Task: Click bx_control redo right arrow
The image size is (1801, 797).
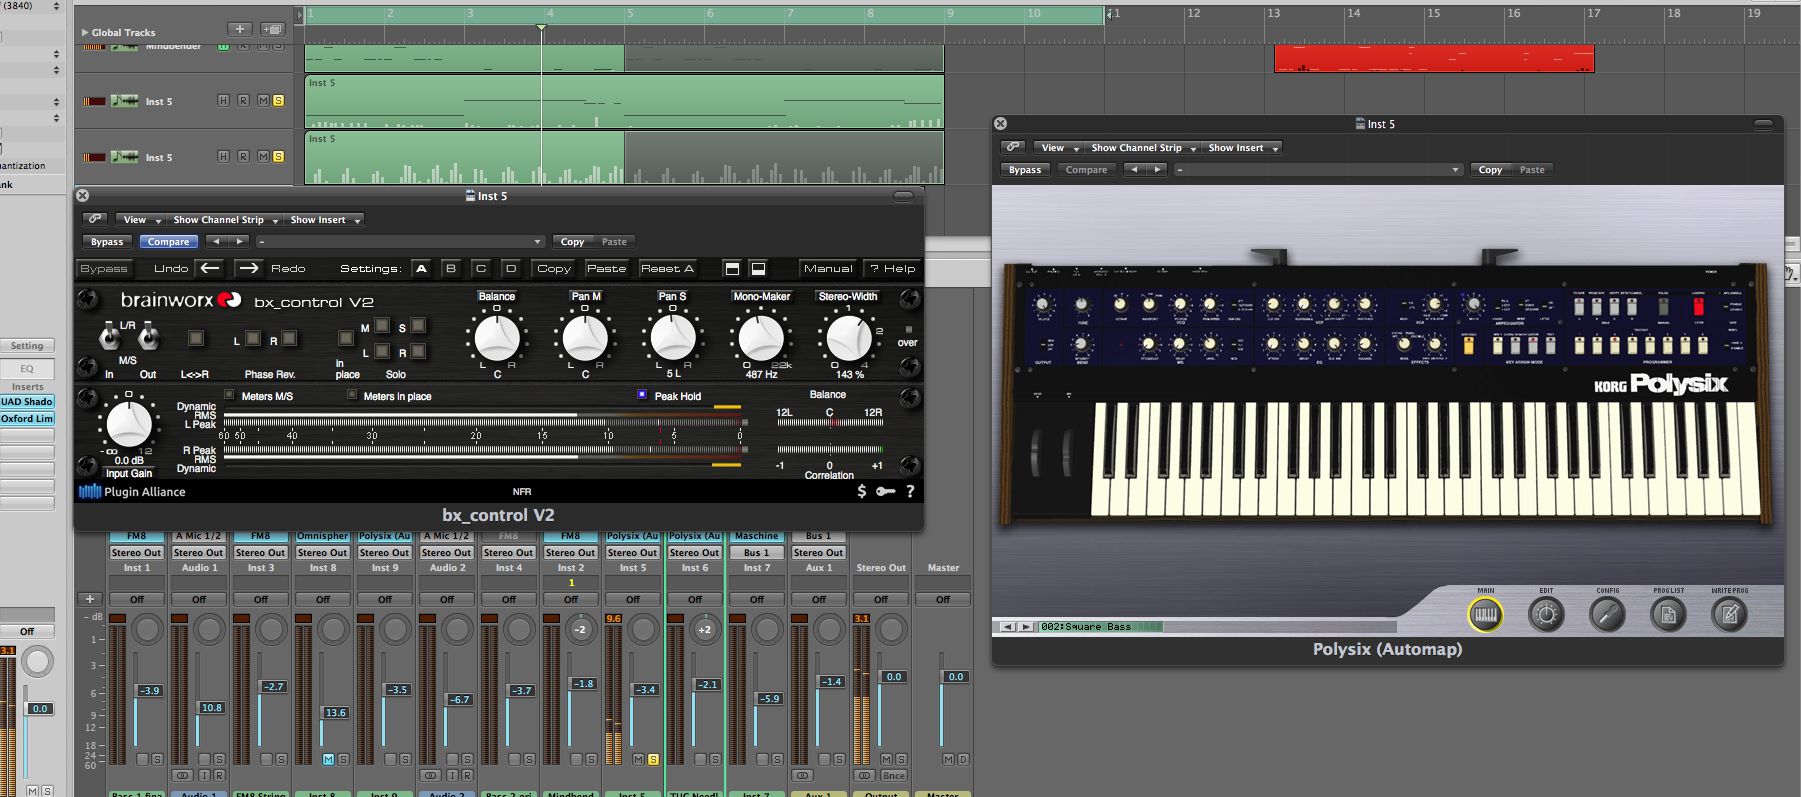Action: click(x=249, y=268)
